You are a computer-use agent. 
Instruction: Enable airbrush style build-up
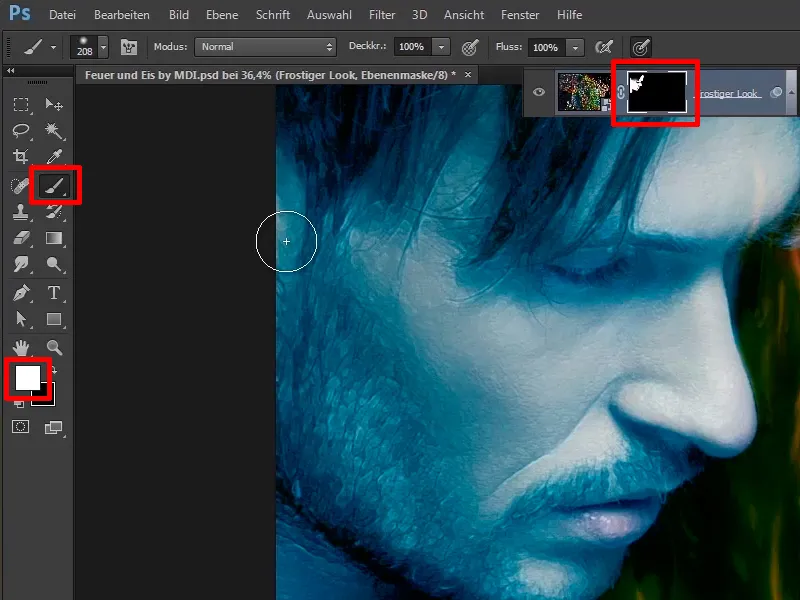(604, 47)
